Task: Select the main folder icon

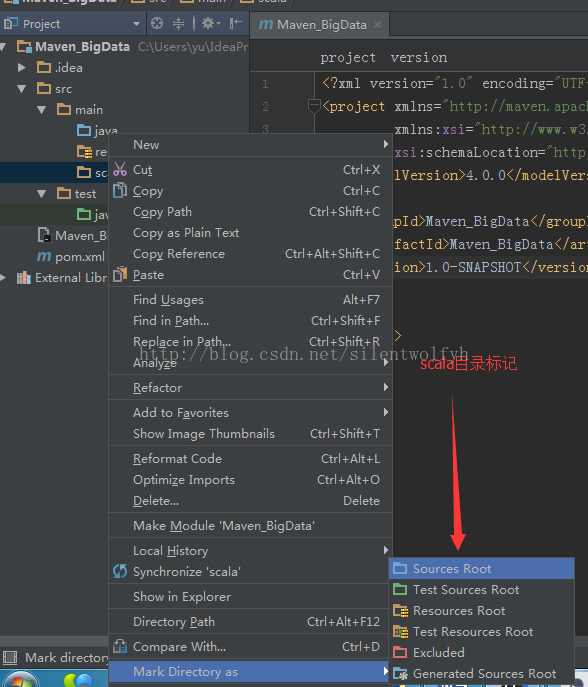Action: coord(64,109)
